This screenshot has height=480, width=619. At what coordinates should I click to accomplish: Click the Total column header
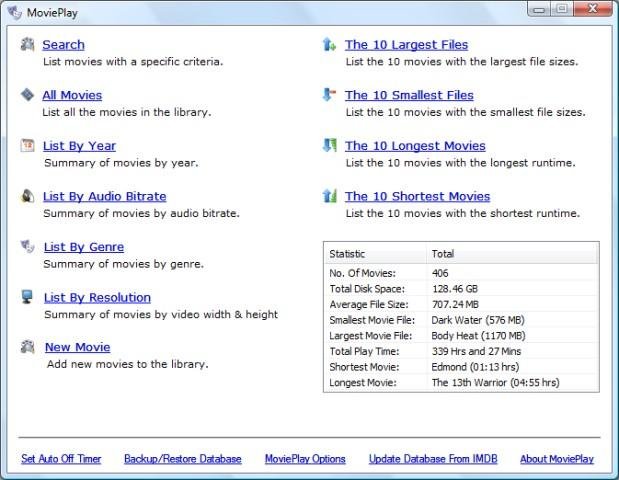point(512,253)
